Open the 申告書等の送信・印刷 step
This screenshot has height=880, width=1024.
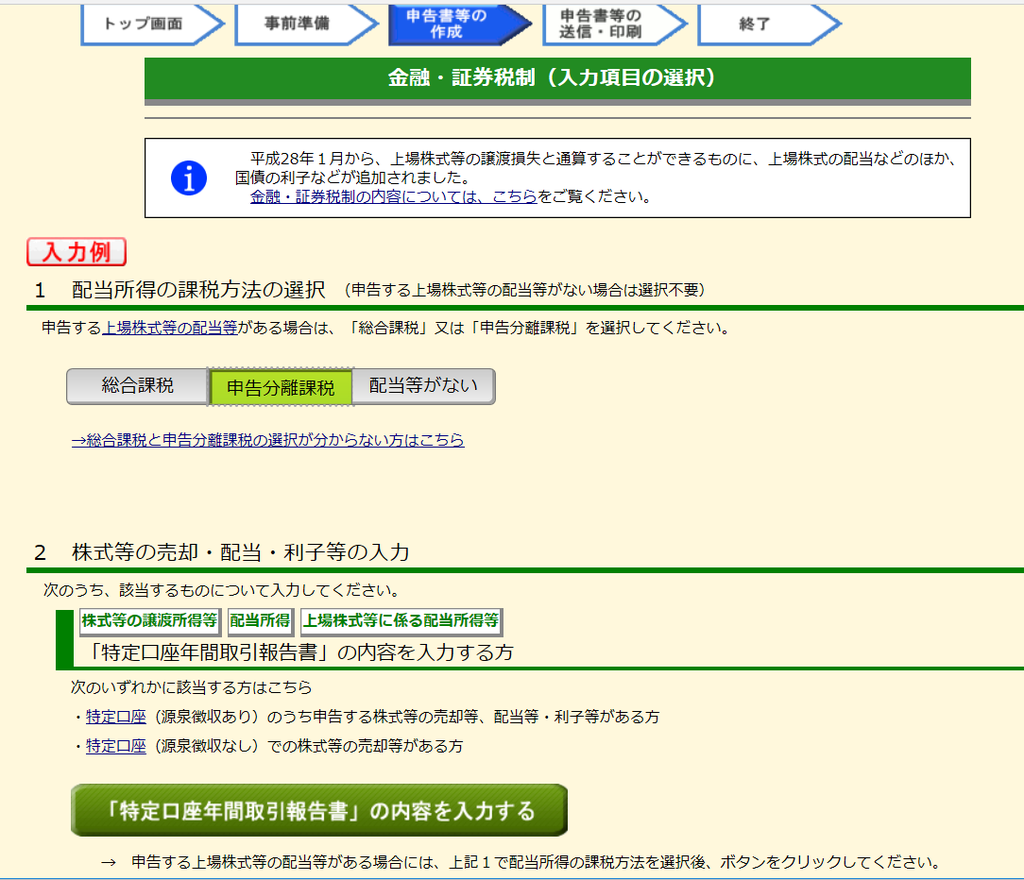[604, 24]
